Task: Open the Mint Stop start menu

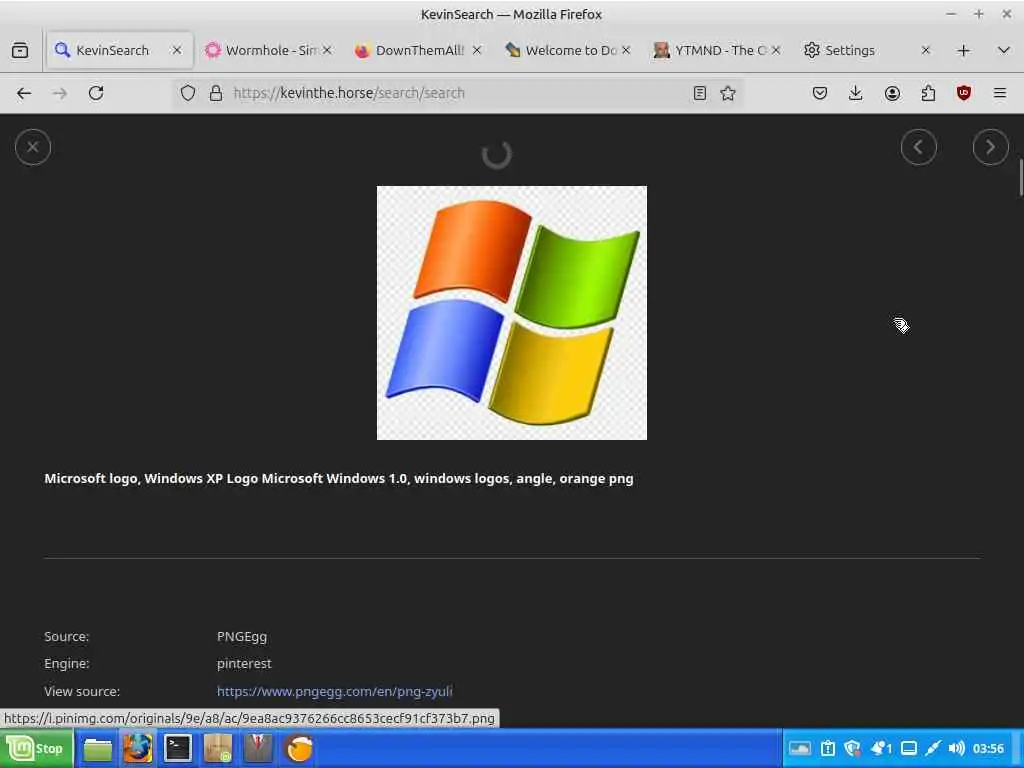Action: click(37, 748)
